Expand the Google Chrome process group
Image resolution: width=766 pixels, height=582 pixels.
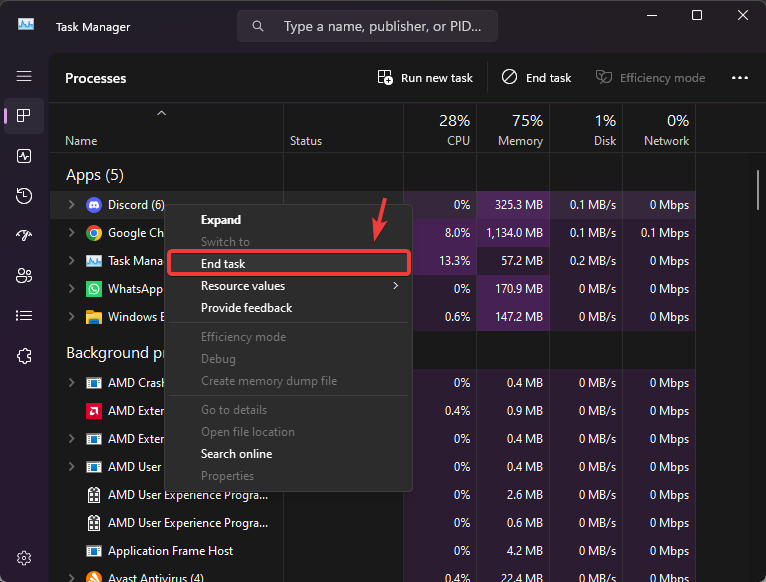[x=71, y=233]
